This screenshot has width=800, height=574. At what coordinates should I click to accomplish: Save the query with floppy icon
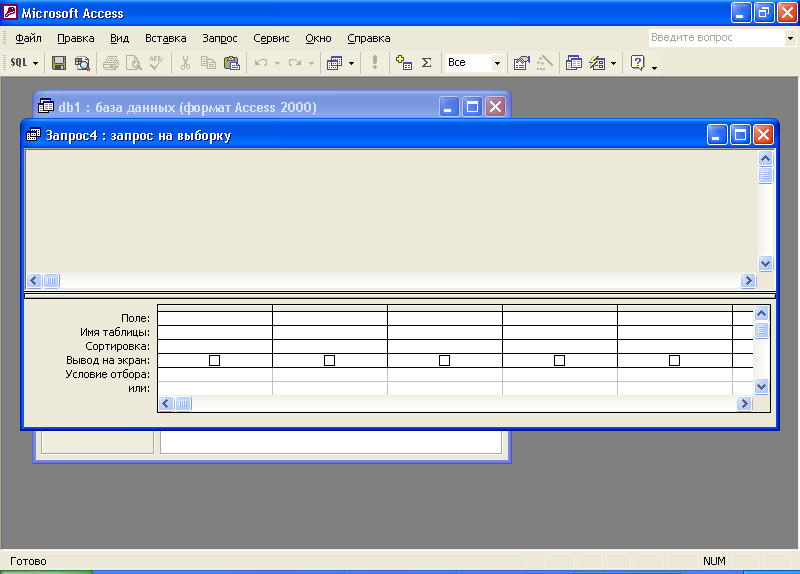[x=59, y=63]
